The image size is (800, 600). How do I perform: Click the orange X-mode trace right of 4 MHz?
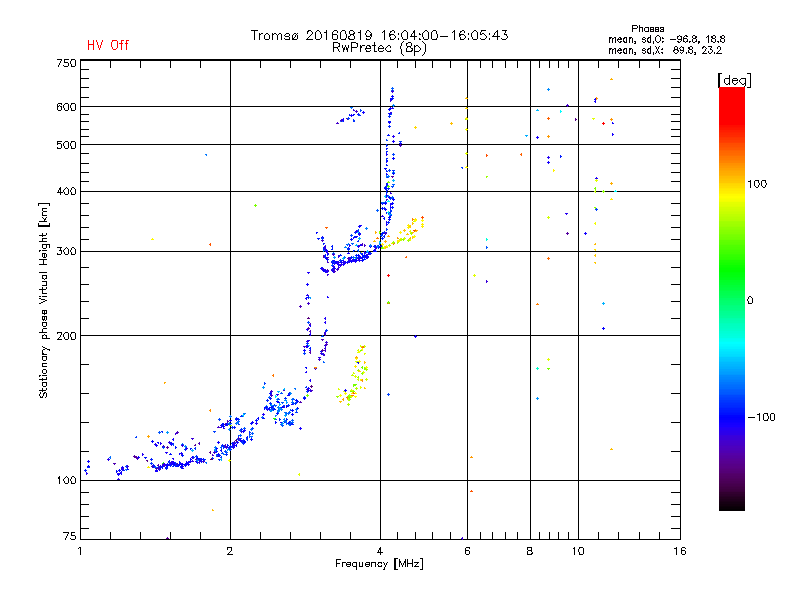pyautogui.click(x=403, y=233)
